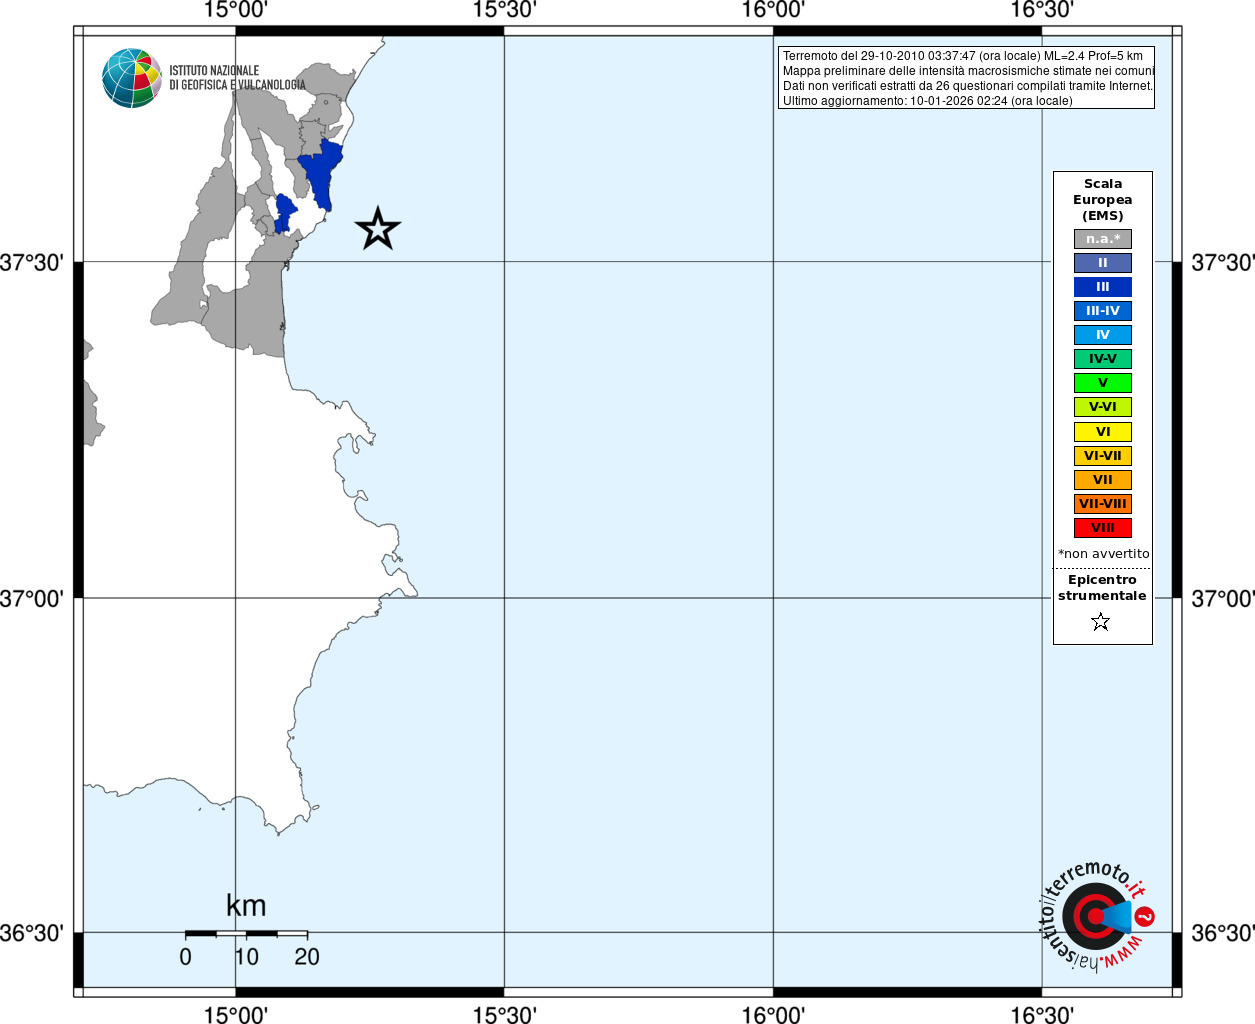Click the right axis label 36°30'
The width and height of the screenshot is (1255, 1024).
point(1222,933)
